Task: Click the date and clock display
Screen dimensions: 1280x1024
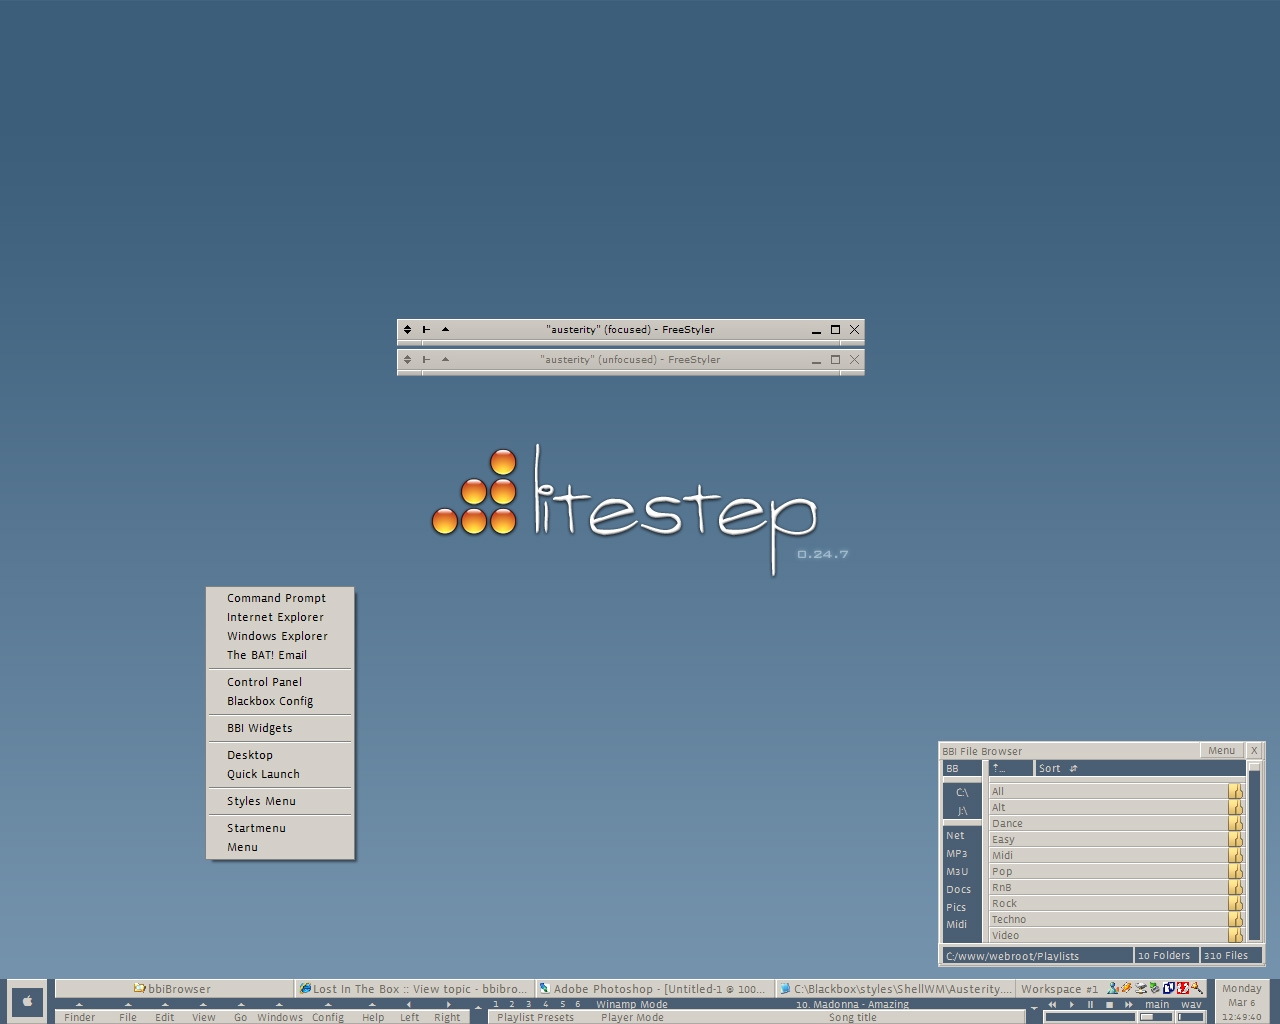Action: click(1241, 1002)
